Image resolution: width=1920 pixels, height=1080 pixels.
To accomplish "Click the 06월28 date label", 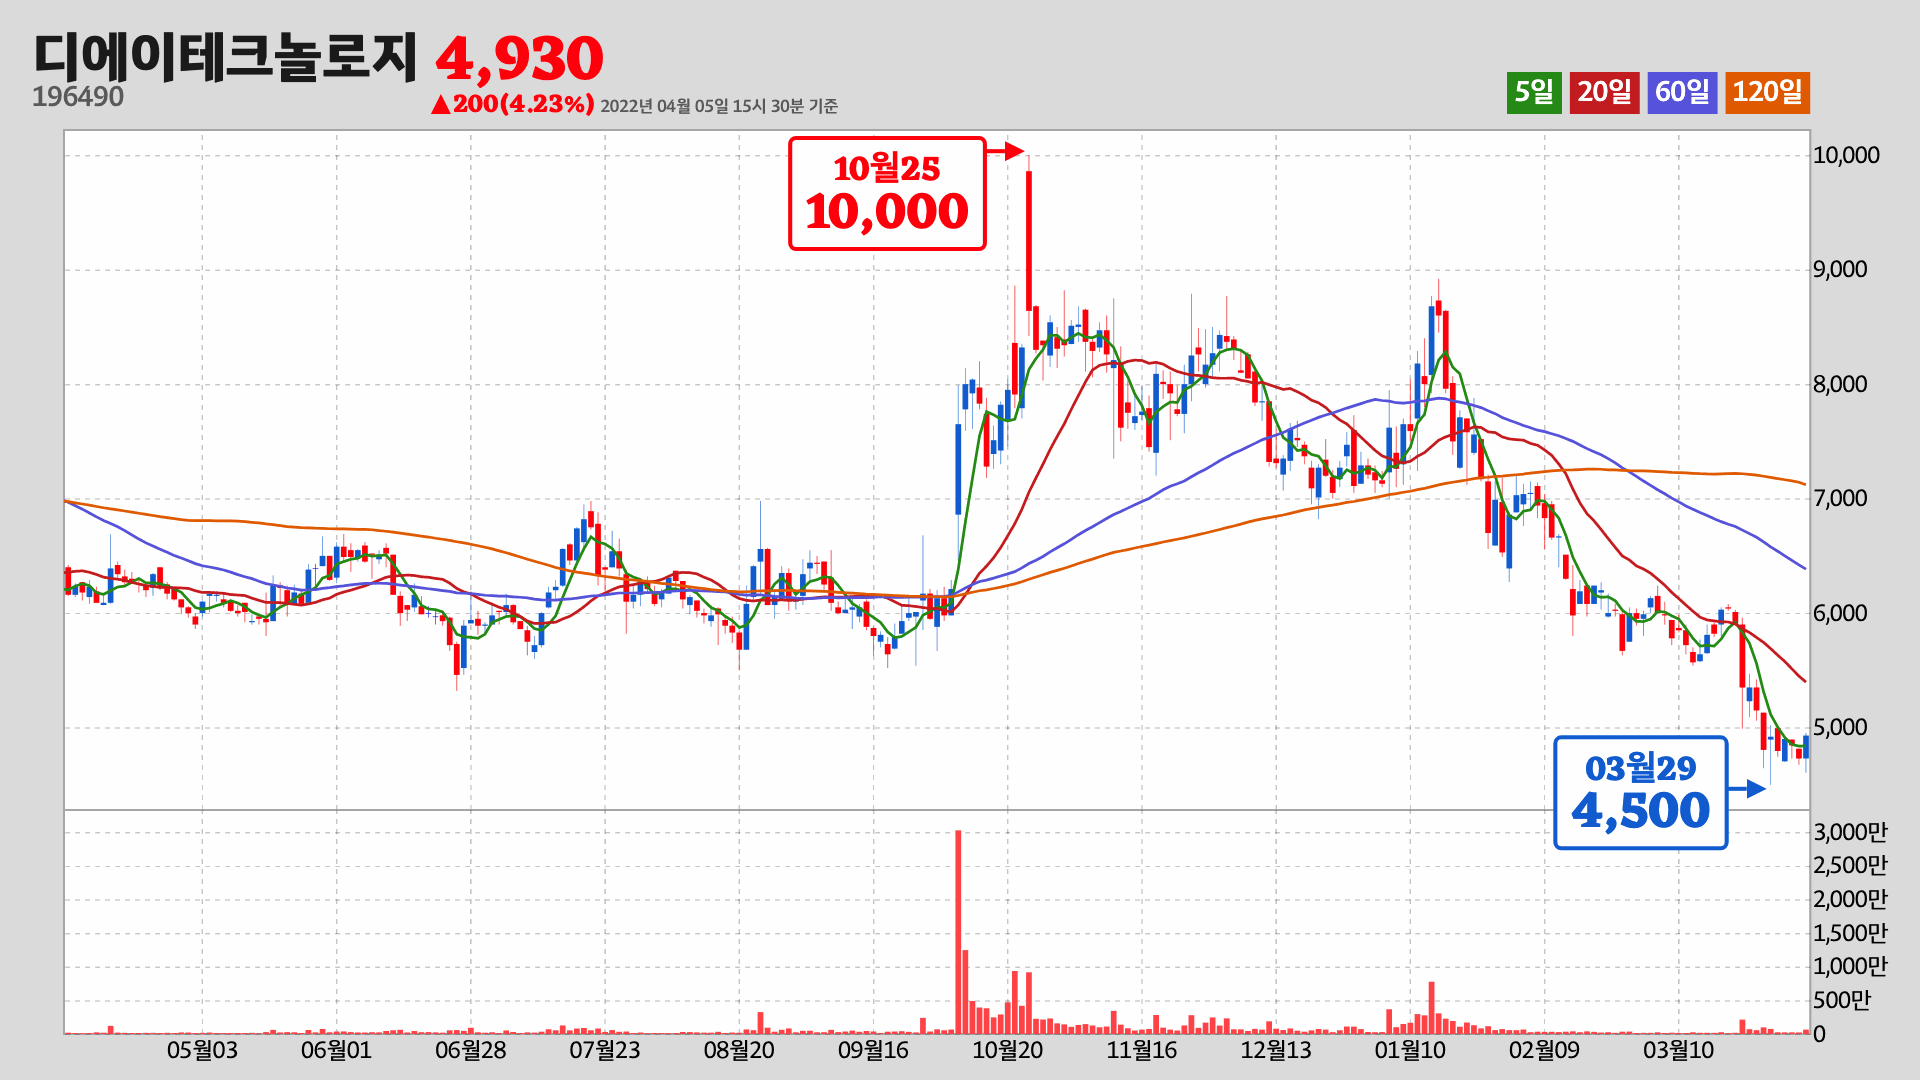I will point(471,1051).
